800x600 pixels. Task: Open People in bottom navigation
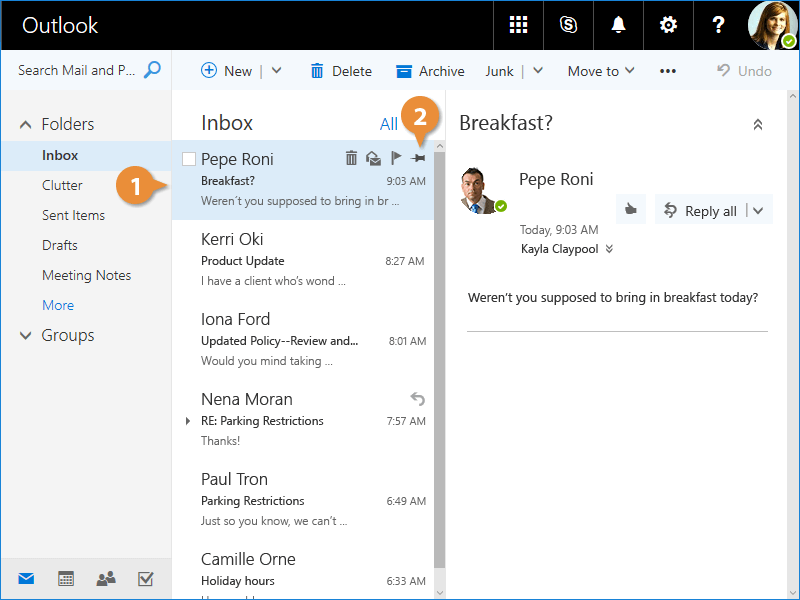point(105,578)
